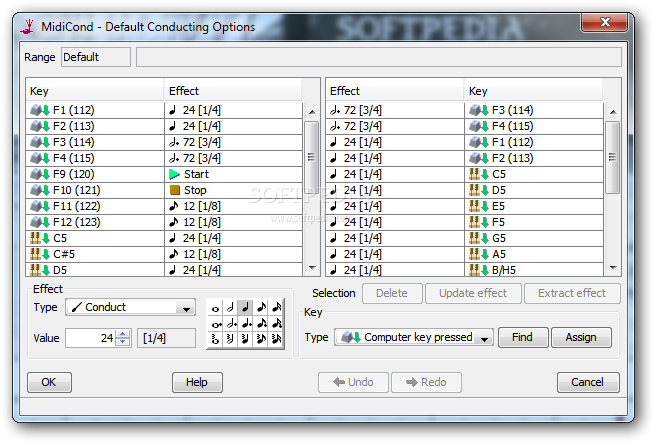Viewport: 655px width, 443px height.
Task: Click the Extract effect button
Action: tap(572, 293)
